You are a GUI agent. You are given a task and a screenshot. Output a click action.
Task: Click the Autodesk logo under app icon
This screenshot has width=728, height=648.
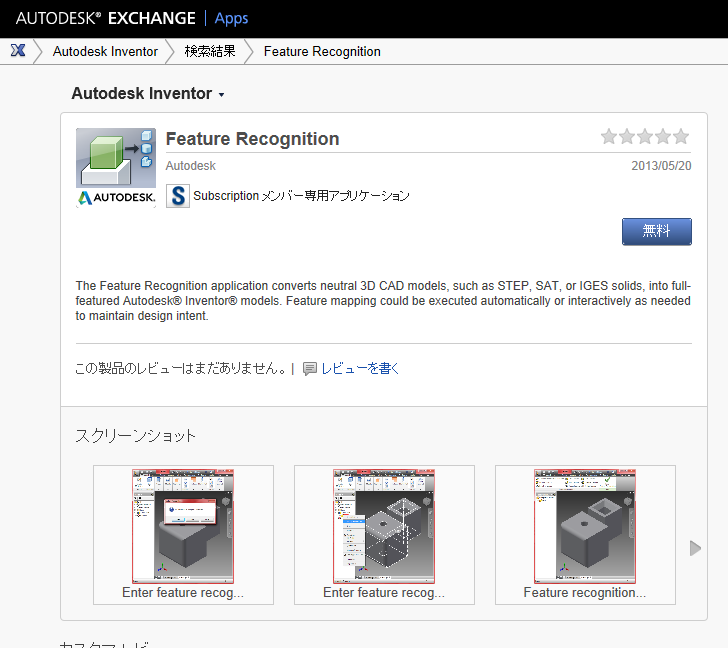pos(116,198)
